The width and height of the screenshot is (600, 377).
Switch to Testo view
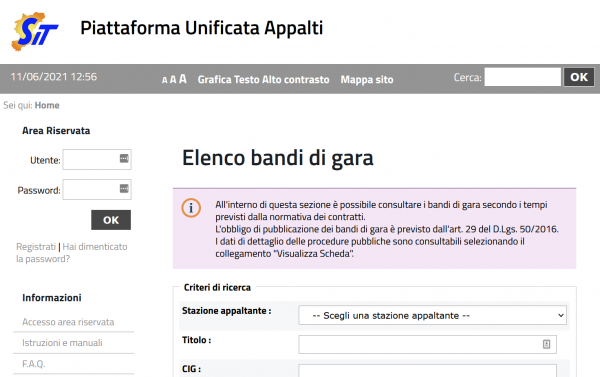pos(246,80)
